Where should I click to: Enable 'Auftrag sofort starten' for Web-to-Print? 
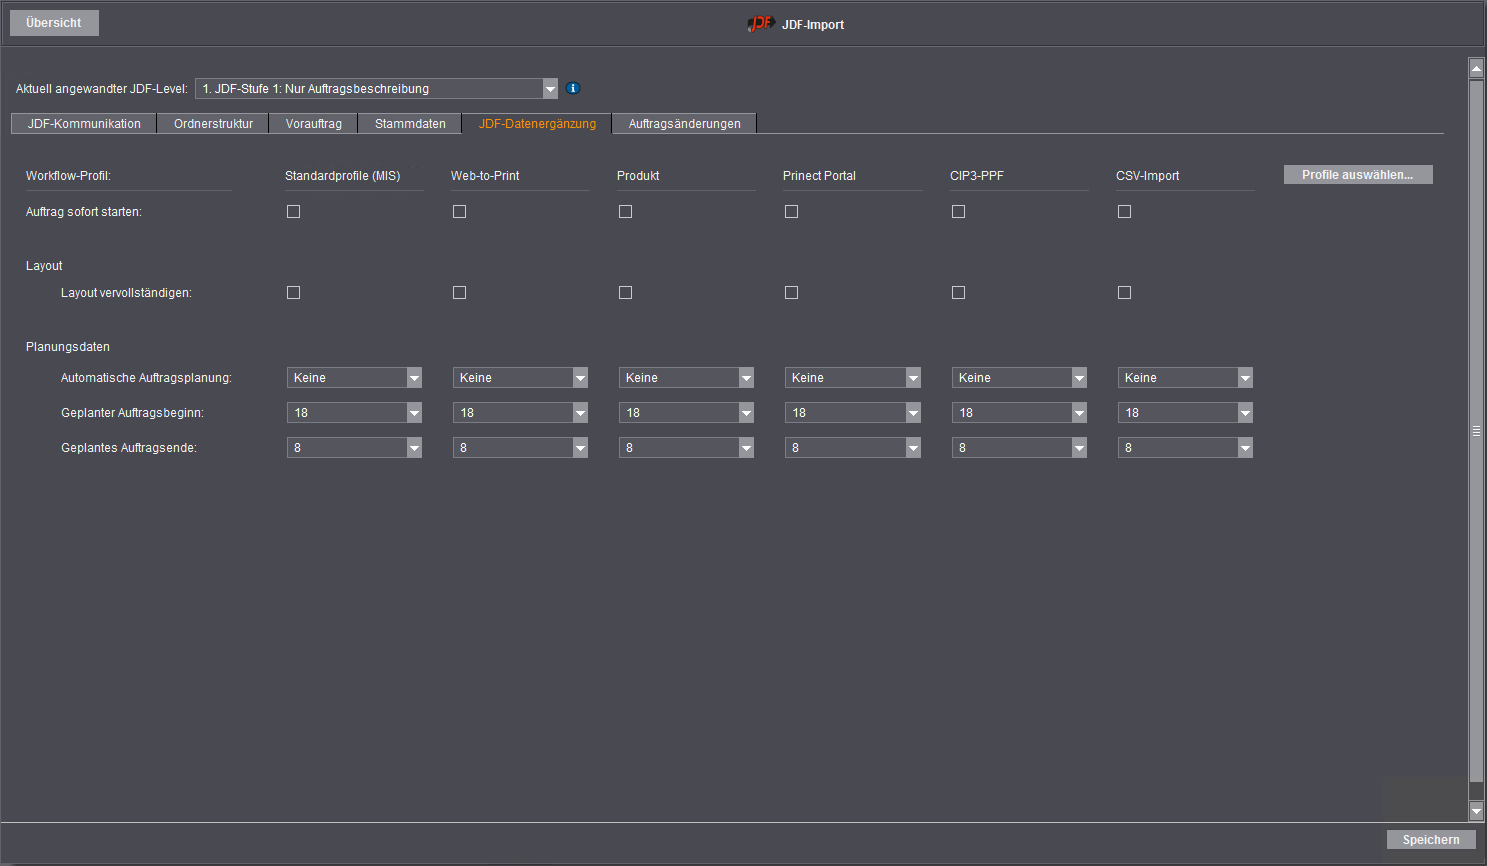click(459, 211)
